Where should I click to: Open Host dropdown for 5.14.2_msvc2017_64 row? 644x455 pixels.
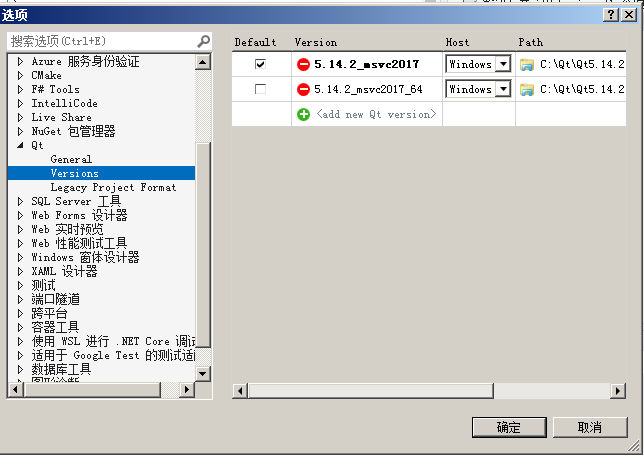(x=503, y=89)
